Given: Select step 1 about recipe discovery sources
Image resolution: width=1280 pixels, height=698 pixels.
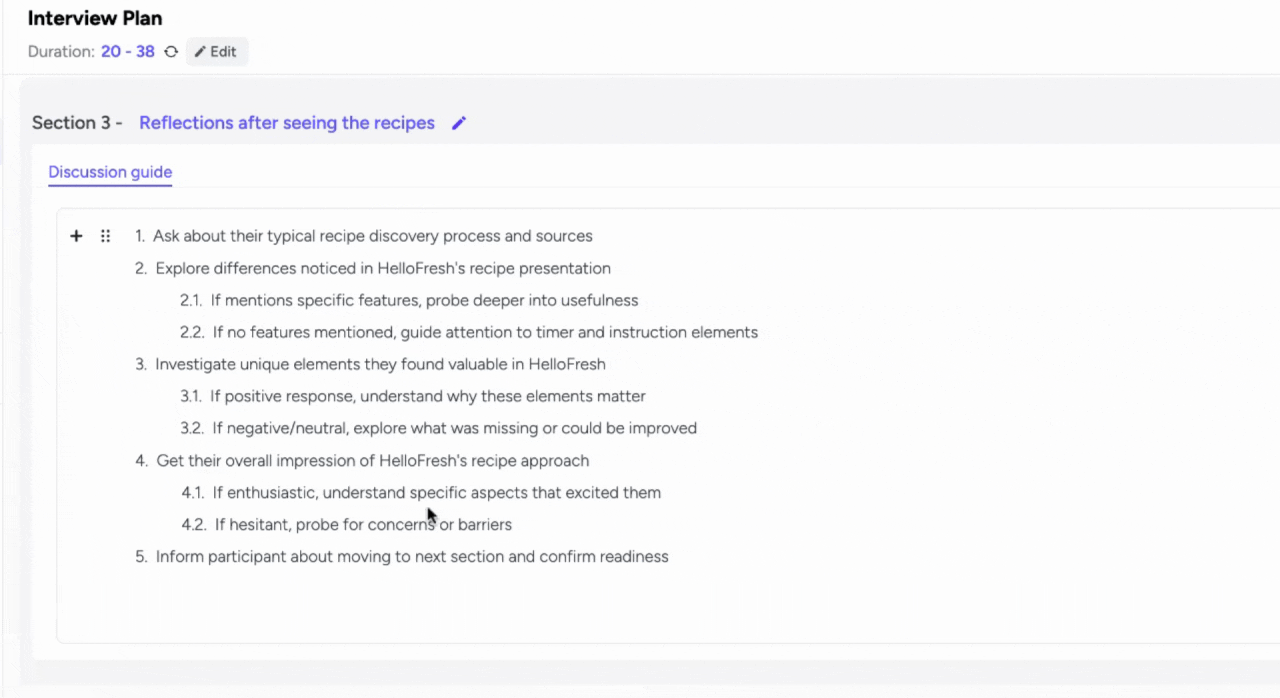Looking at the screenshot, I should coord(372,236).
